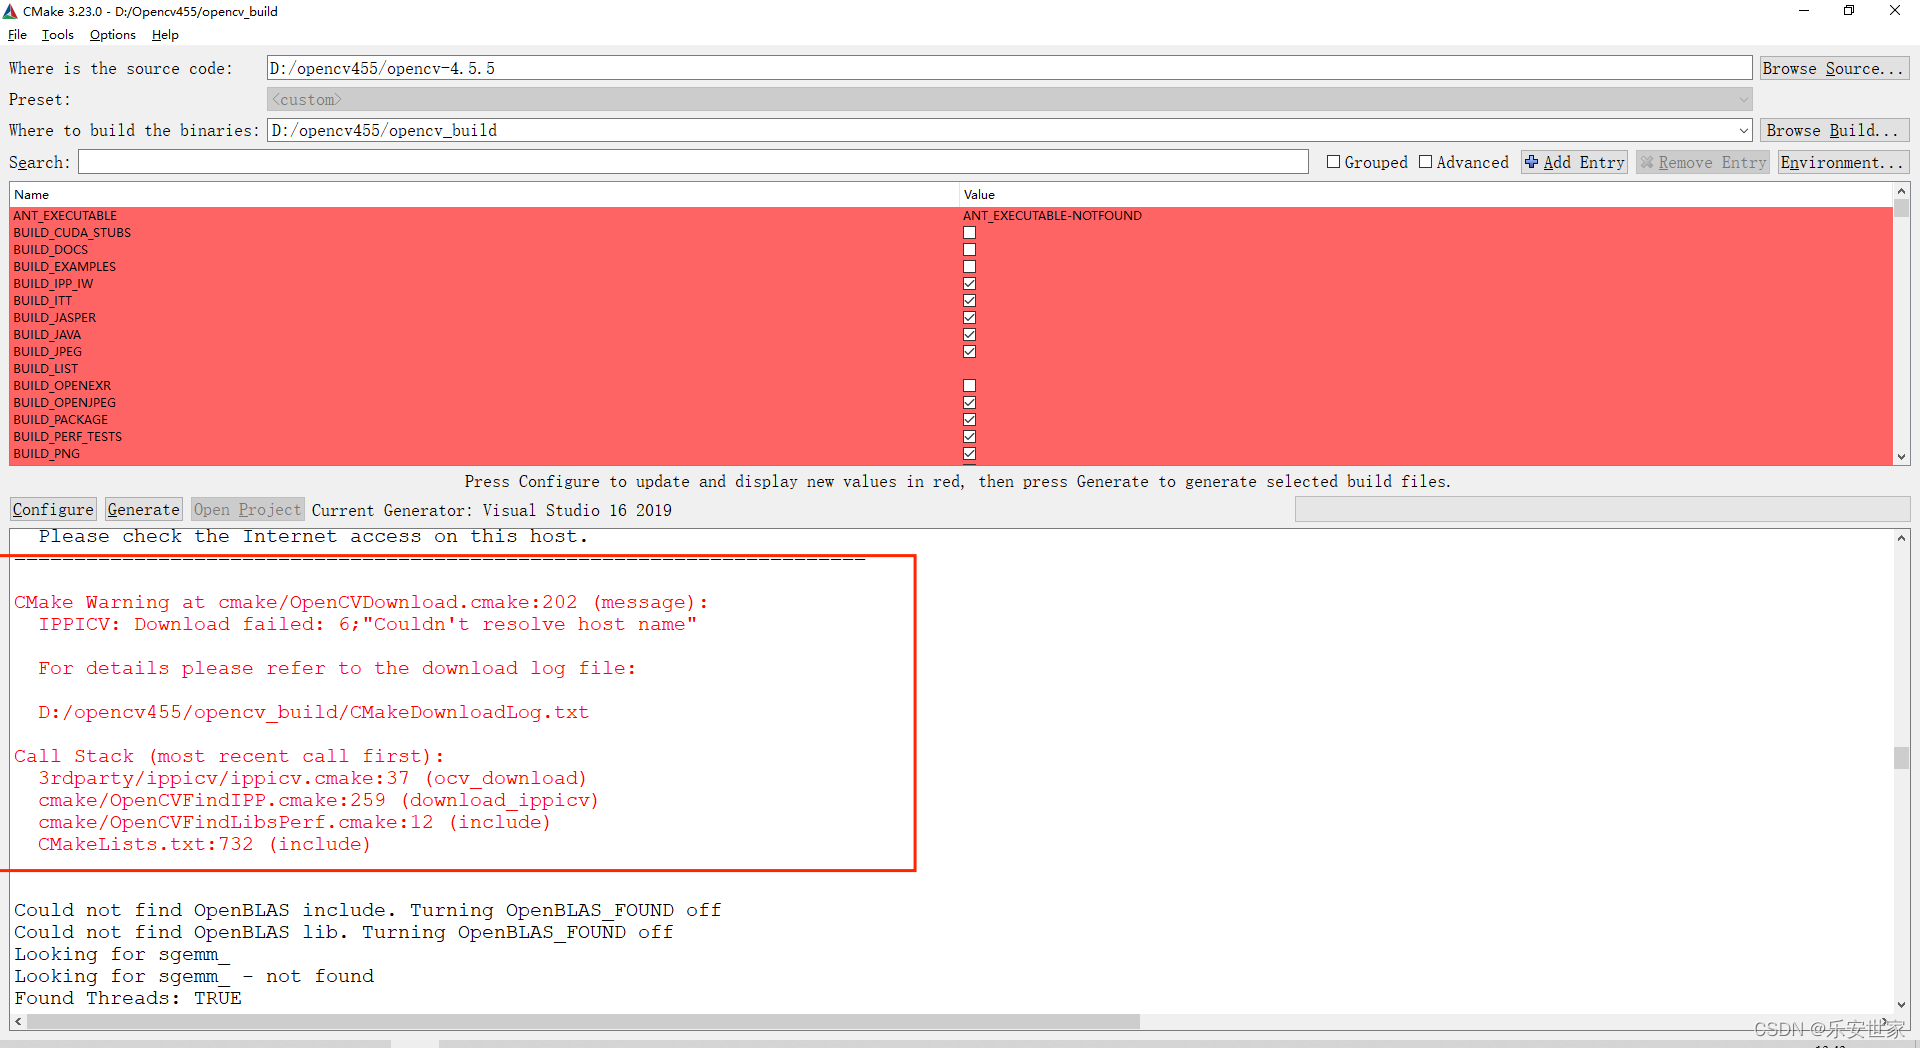
Task: Click the CMakeDownloadLog.txt path text
Action: pyautogui.click(x=313, y=712)
